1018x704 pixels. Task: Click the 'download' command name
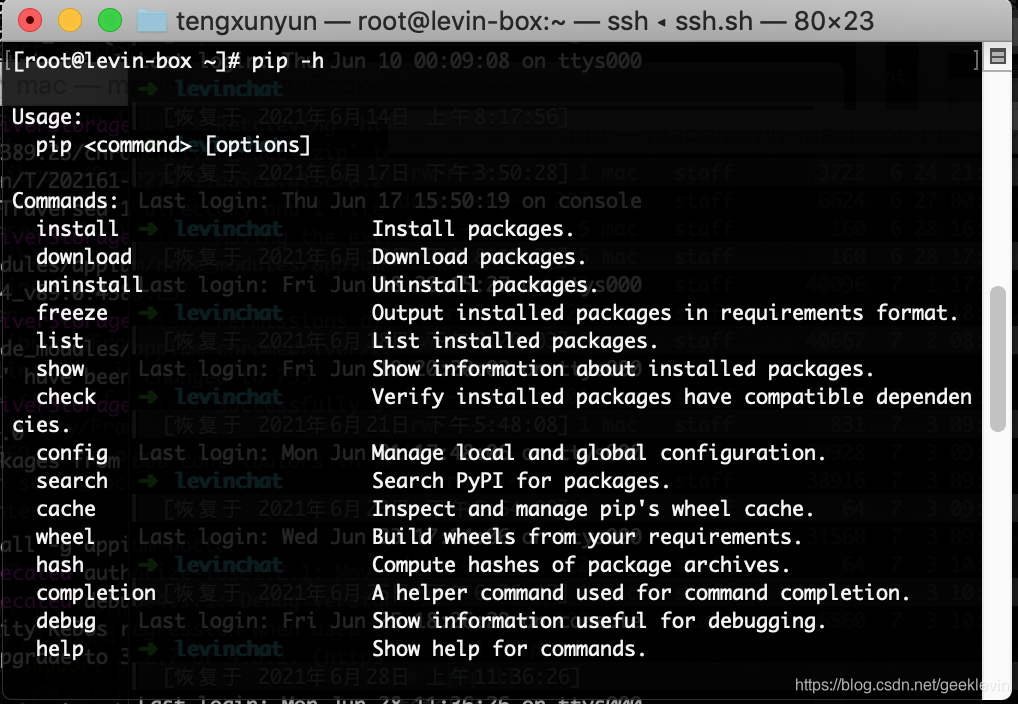pos(84,257)
